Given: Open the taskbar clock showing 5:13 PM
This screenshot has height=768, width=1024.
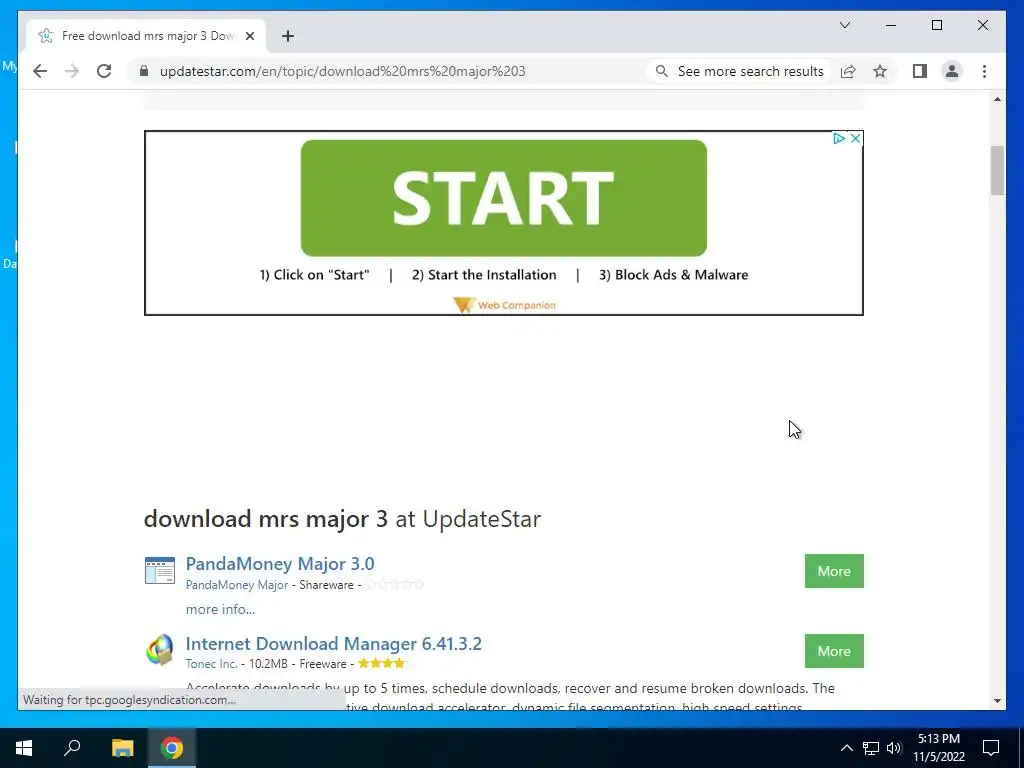Looking at the screenshot, I should tap(938, 748).
